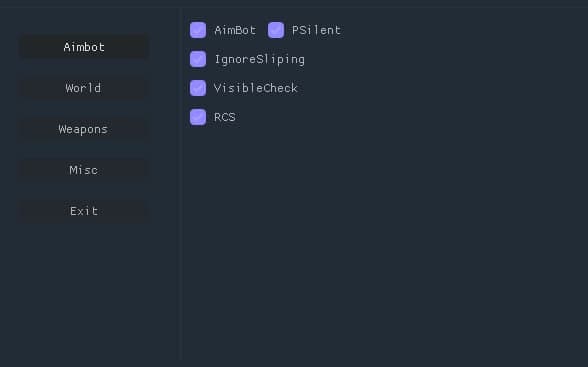Click empty sidebar space above Aimbot button

click(x=84, y=21)
